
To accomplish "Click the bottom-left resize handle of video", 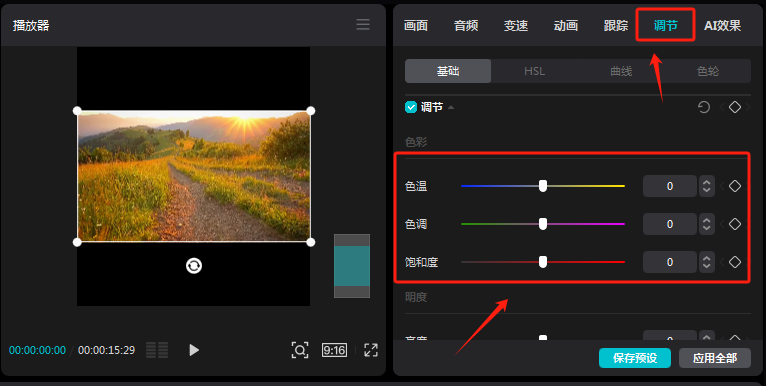I will tap(77, 242).
